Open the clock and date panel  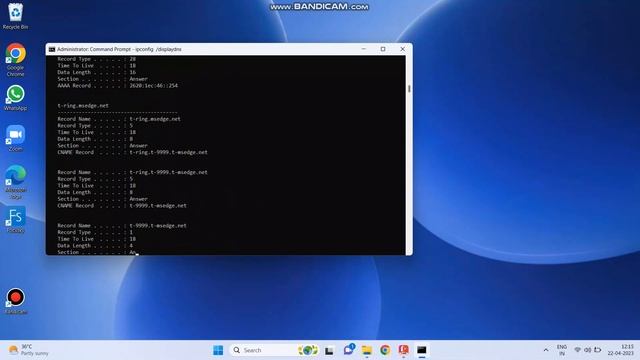[620, 350]
